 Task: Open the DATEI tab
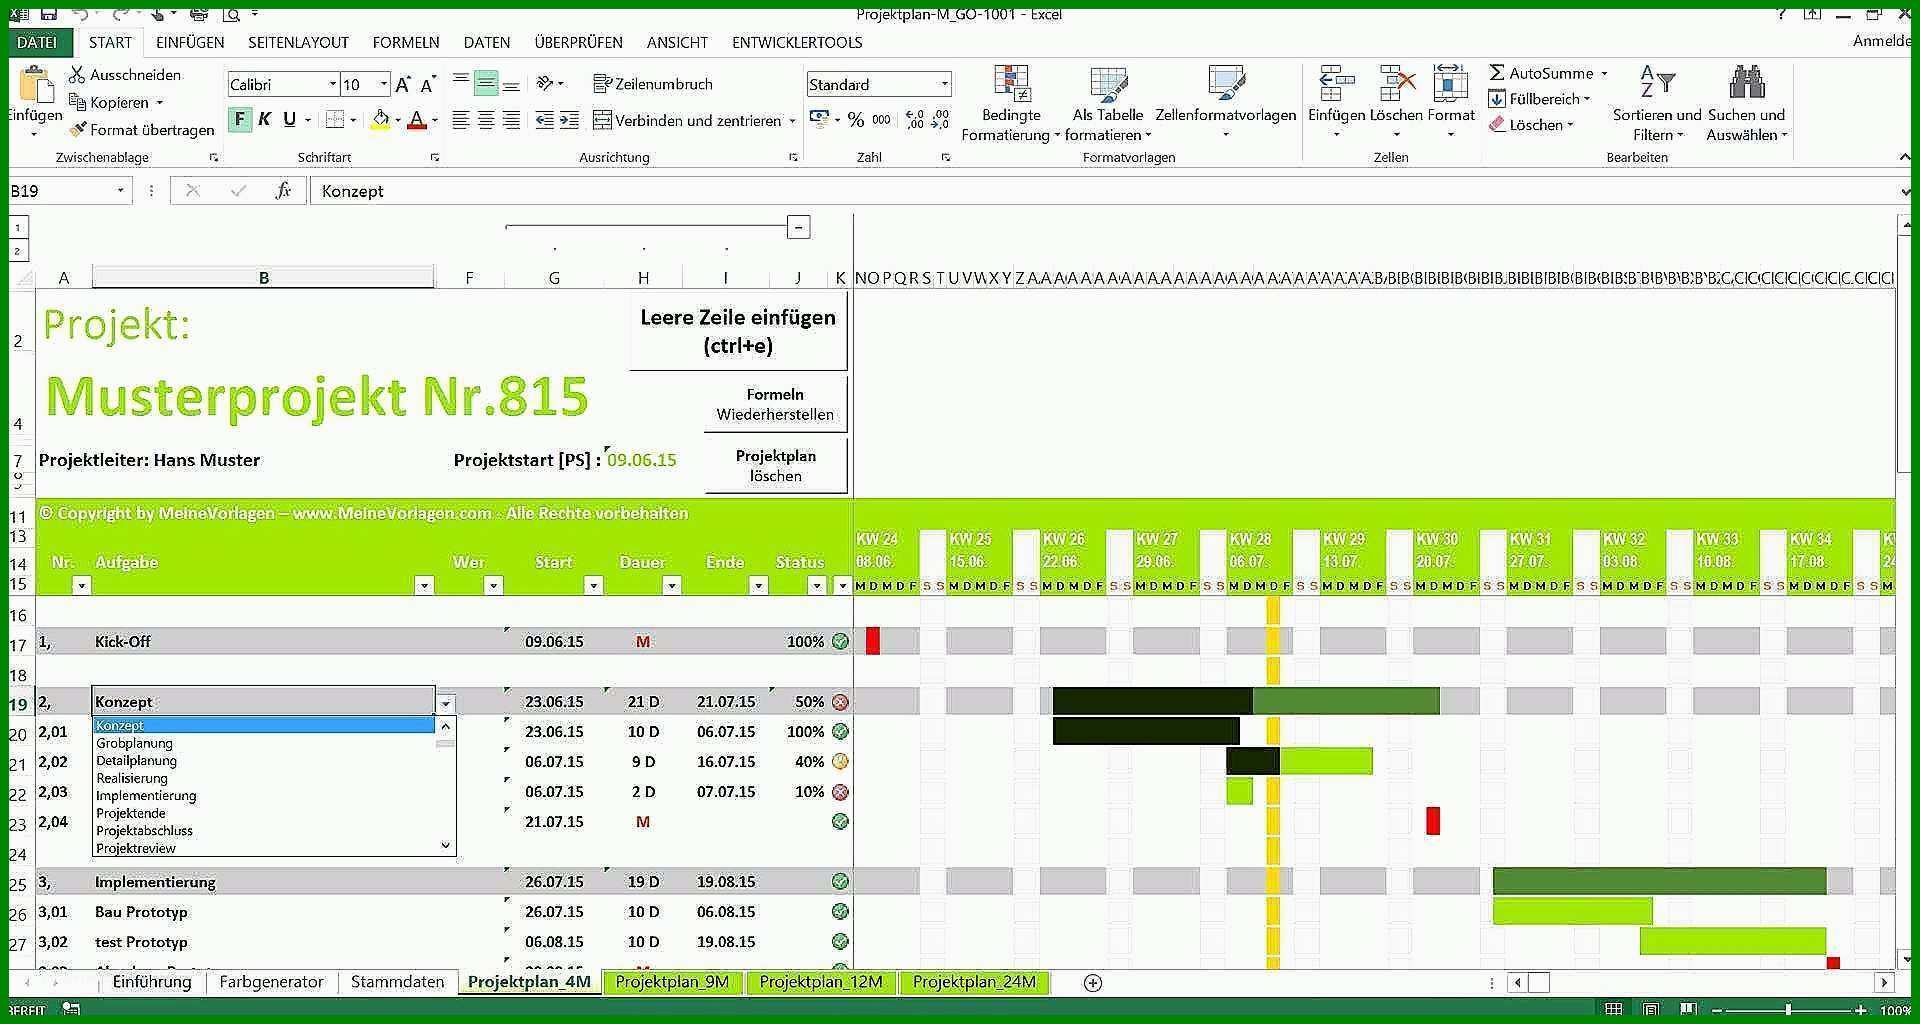click(x=37, y=42)
